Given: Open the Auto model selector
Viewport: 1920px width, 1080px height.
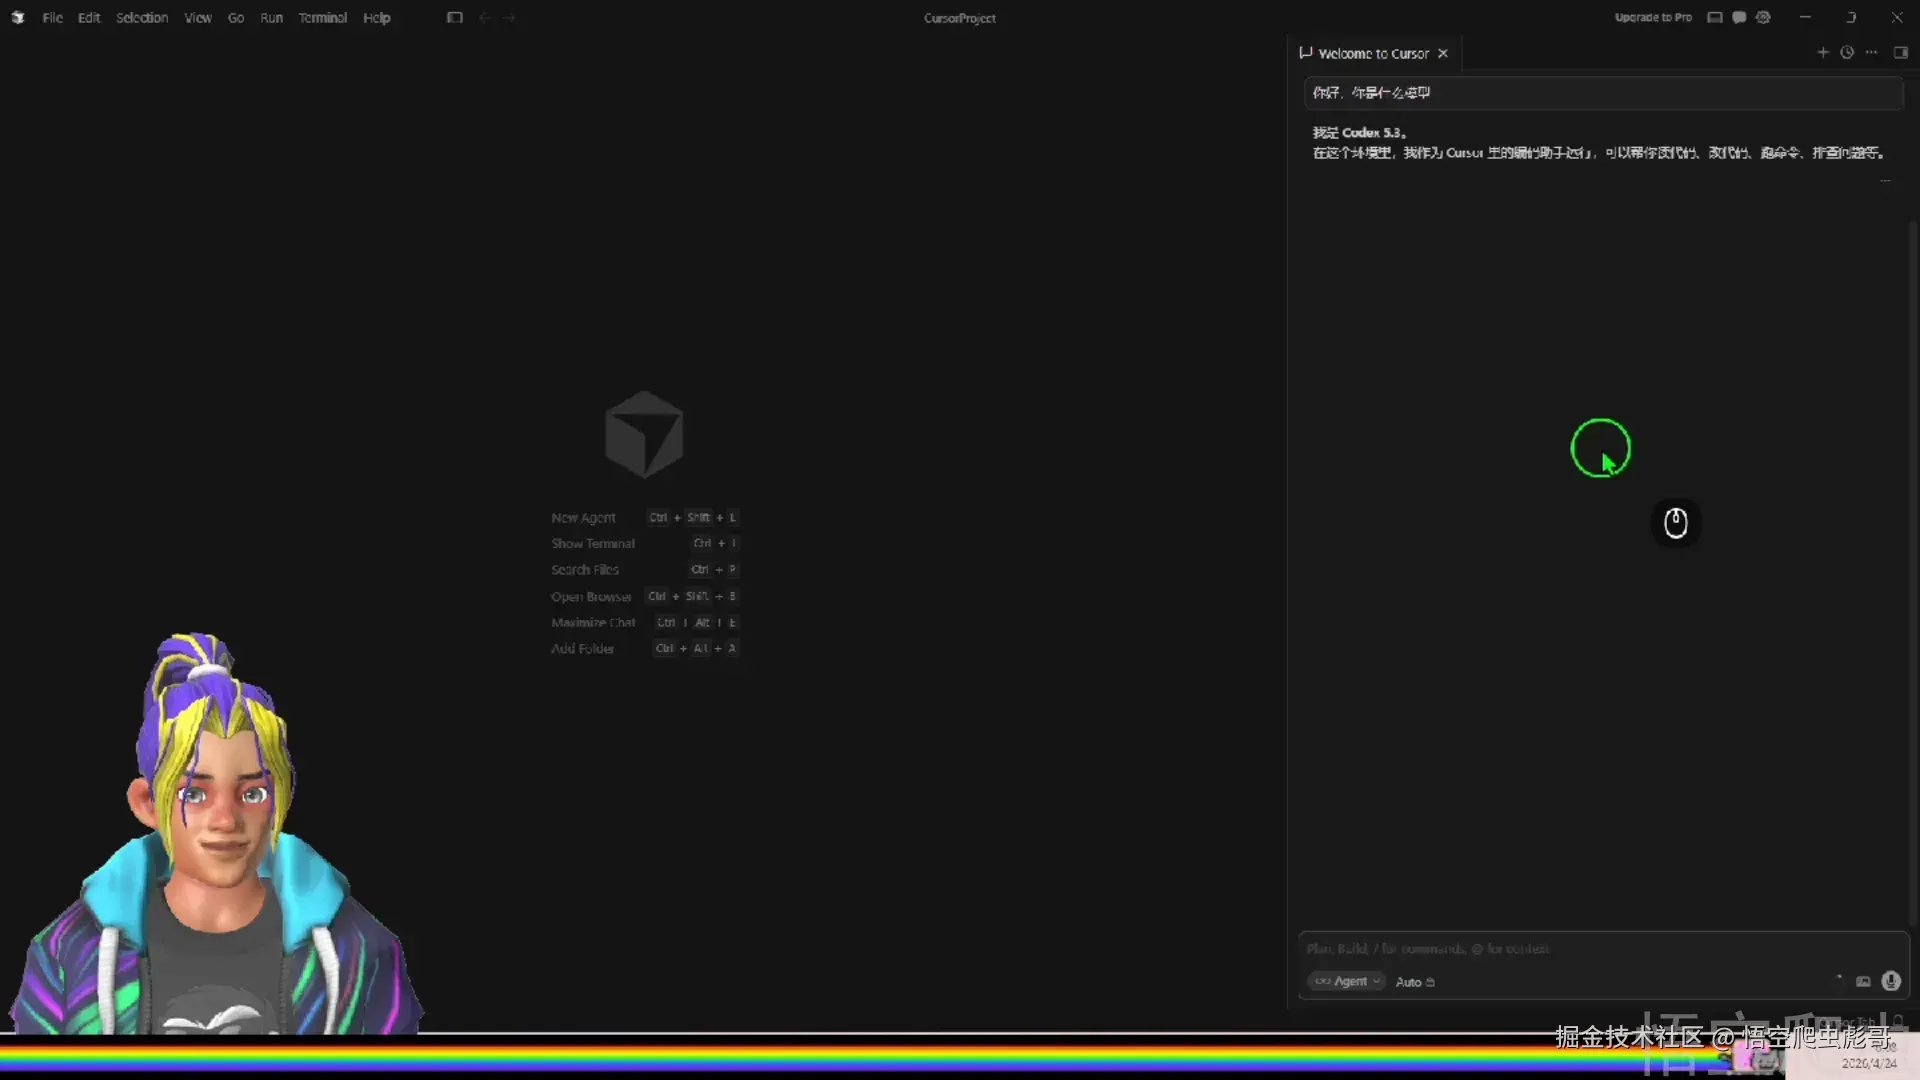Looking at the screenshot, I should click(1415, 982).
